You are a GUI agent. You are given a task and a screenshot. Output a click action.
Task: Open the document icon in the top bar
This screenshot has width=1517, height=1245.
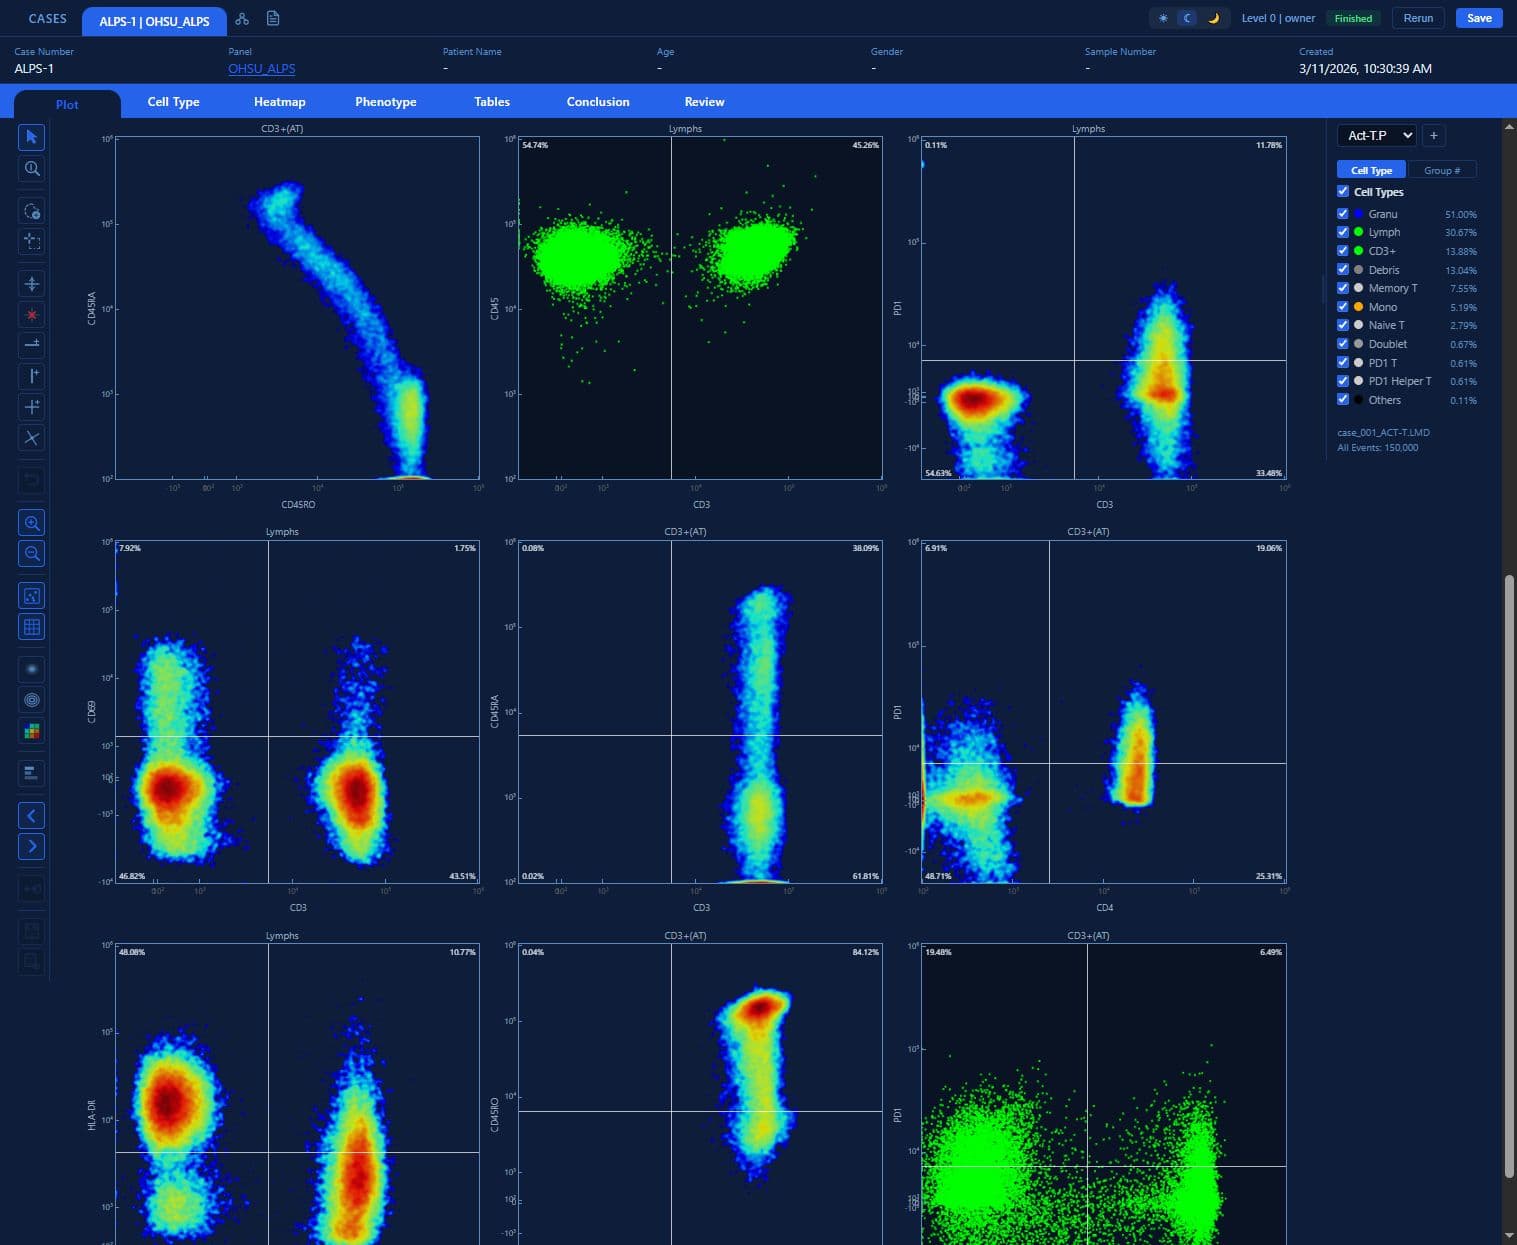click(272, 18)
